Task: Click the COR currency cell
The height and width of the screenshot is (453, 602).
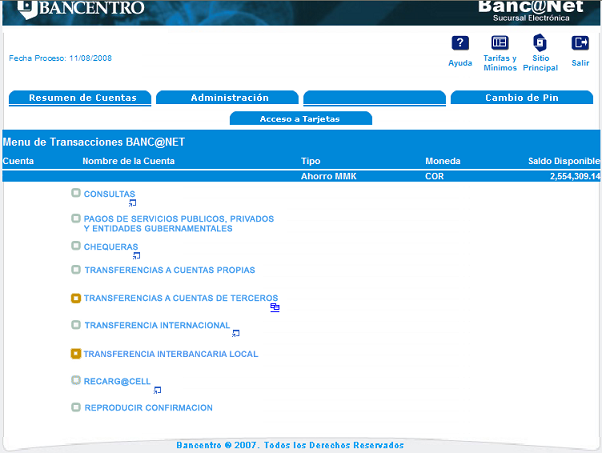Action: [x=434, y=176]
